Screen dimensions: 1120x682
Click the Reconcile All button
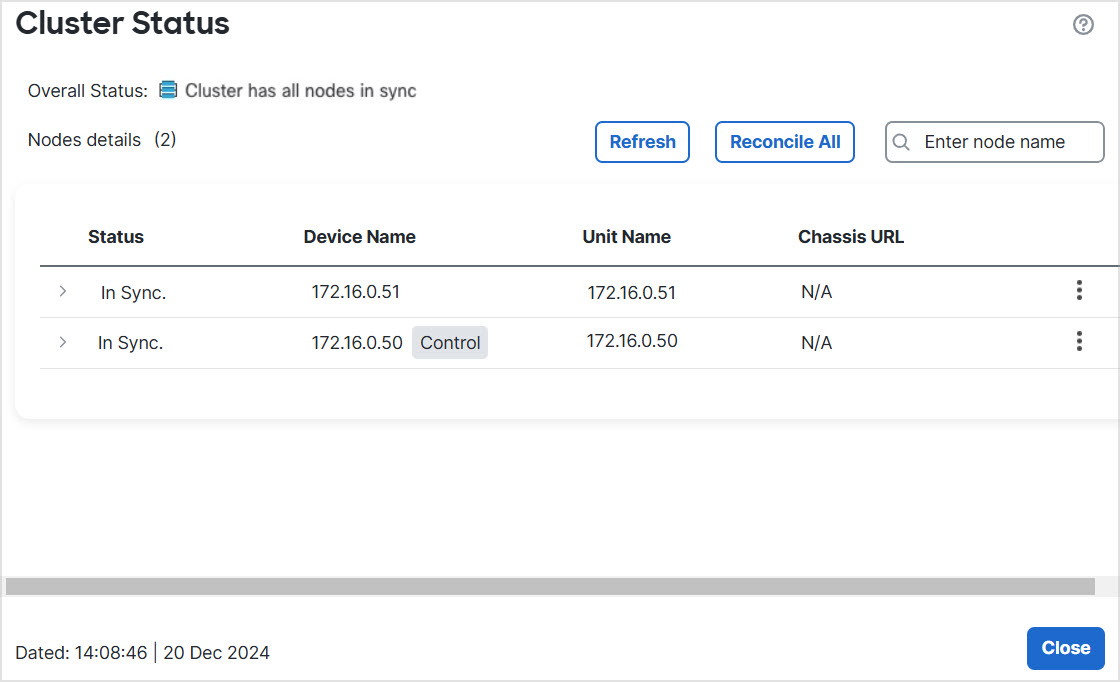785,142
